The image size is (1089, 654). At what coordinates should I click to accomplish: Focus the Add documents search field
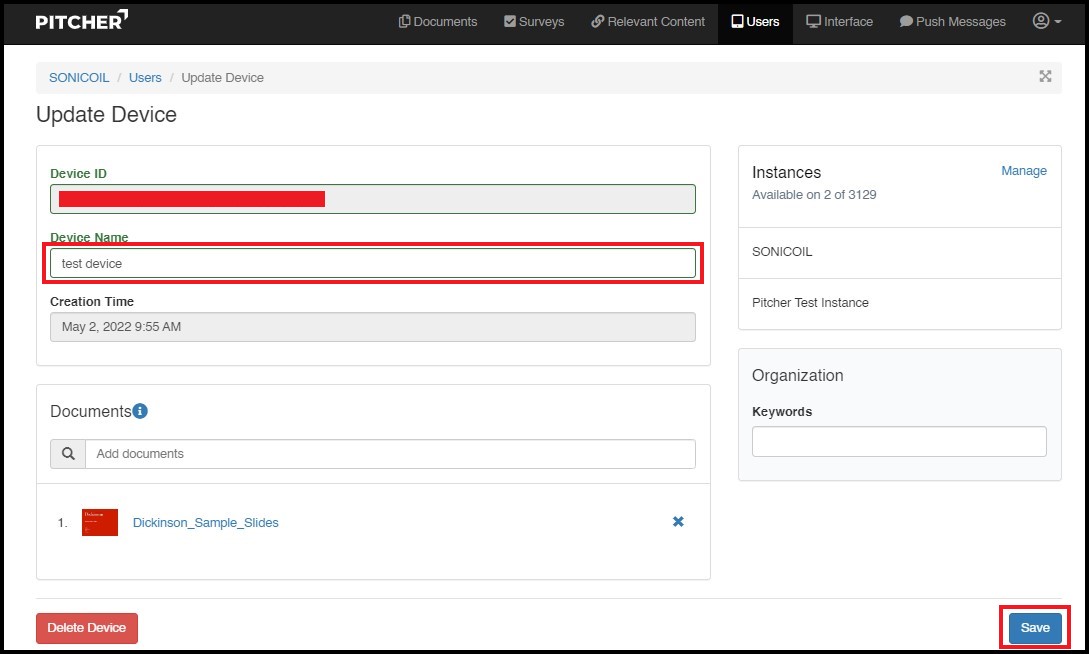click(x=390, y=454)
